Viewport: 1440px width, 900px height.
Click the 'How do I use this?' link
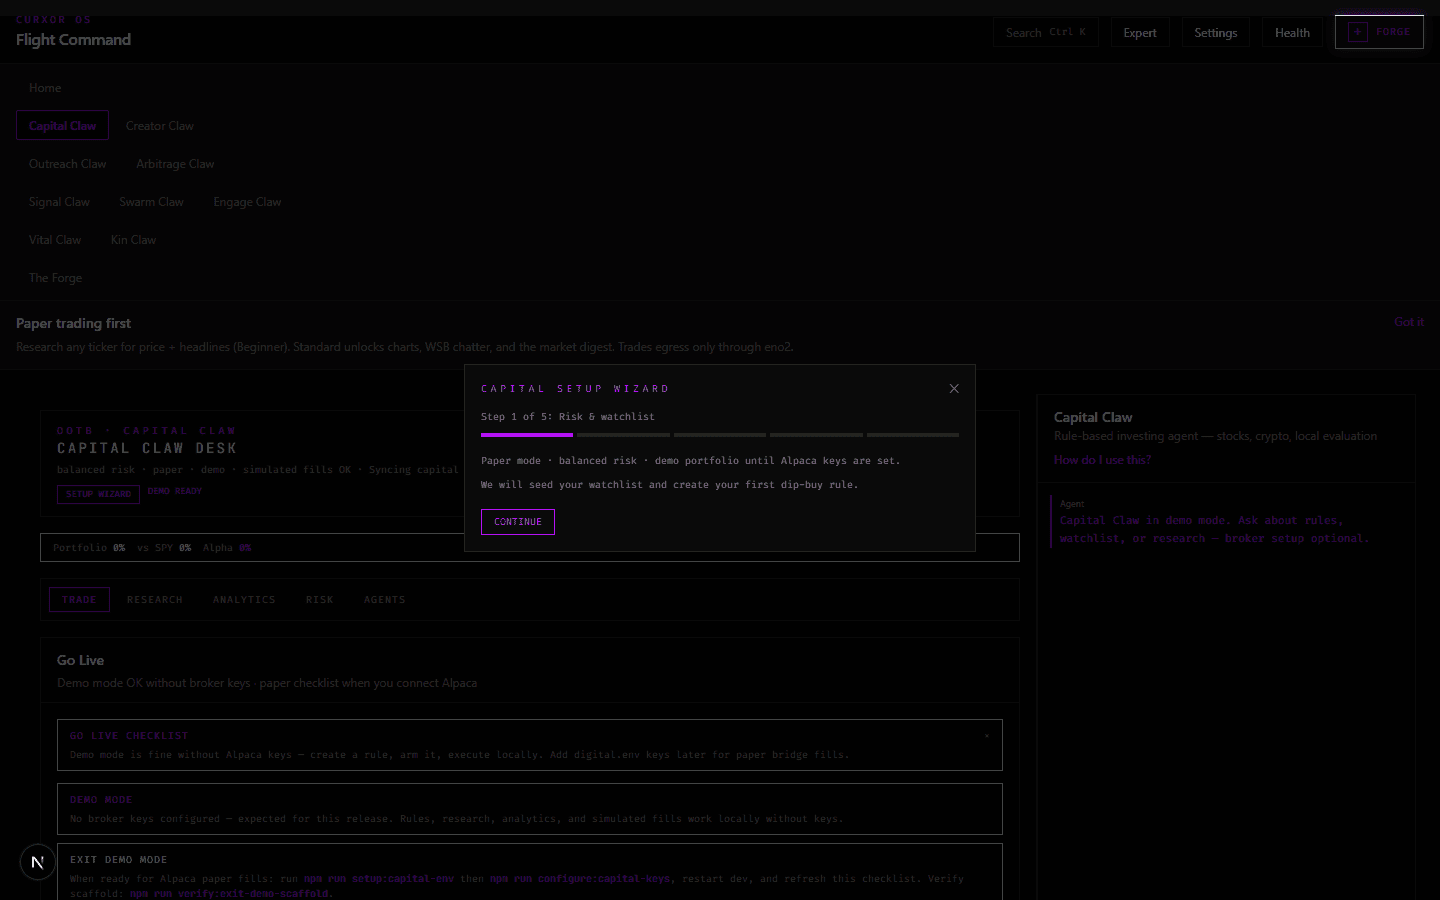(x=1102, y=460)
